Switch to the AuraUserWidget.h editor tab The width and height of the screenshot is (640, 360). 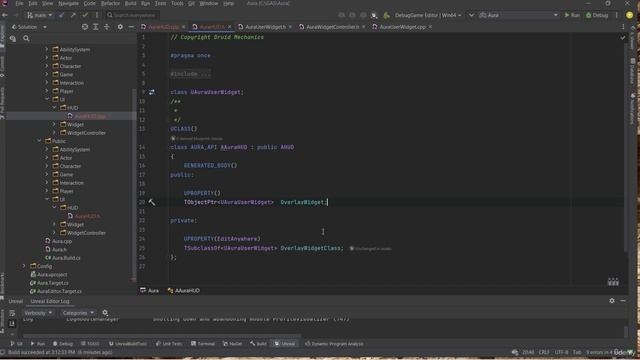point(265,27)
